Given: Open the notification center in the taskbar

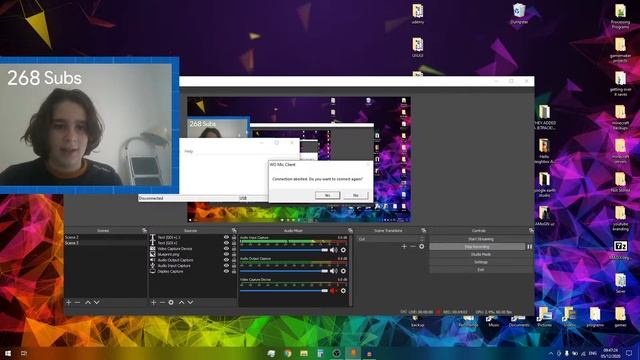Looking at the screenshot, I should pyautogui.click(x=629, y=353).
